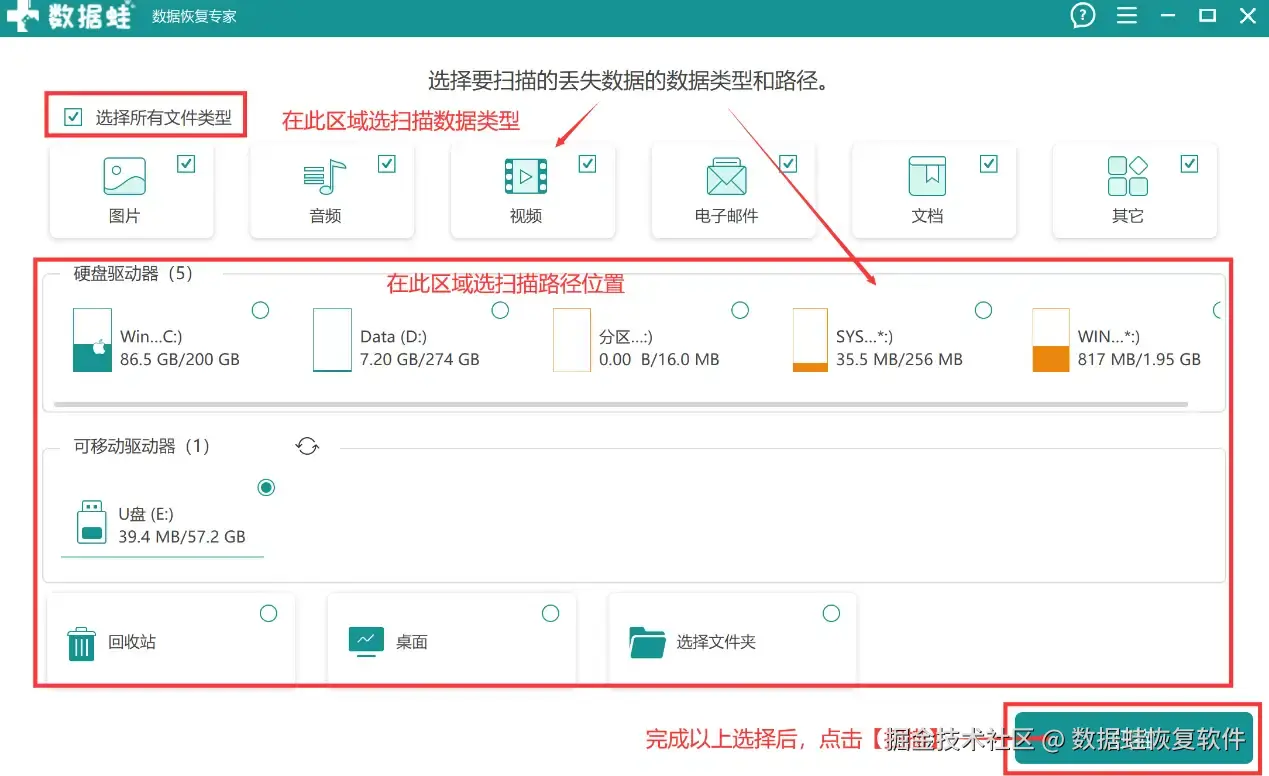This screenshot has height=776, width=1269.
Task: Uncheck the 音频 checkbox
Action: 387,164
